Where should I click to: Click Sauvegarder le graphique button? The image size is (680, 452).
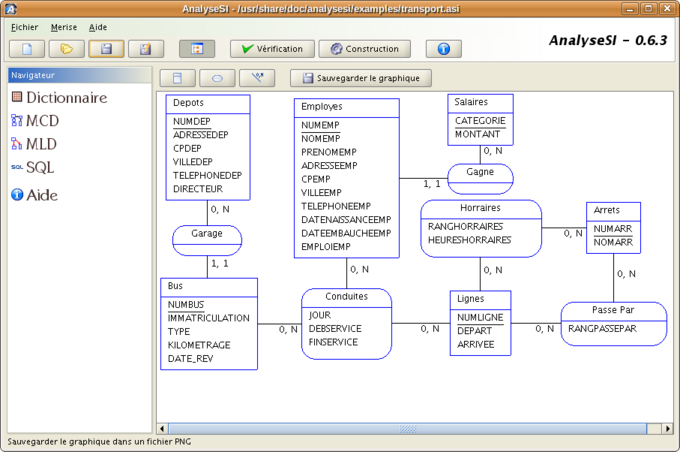coord(360,77)
